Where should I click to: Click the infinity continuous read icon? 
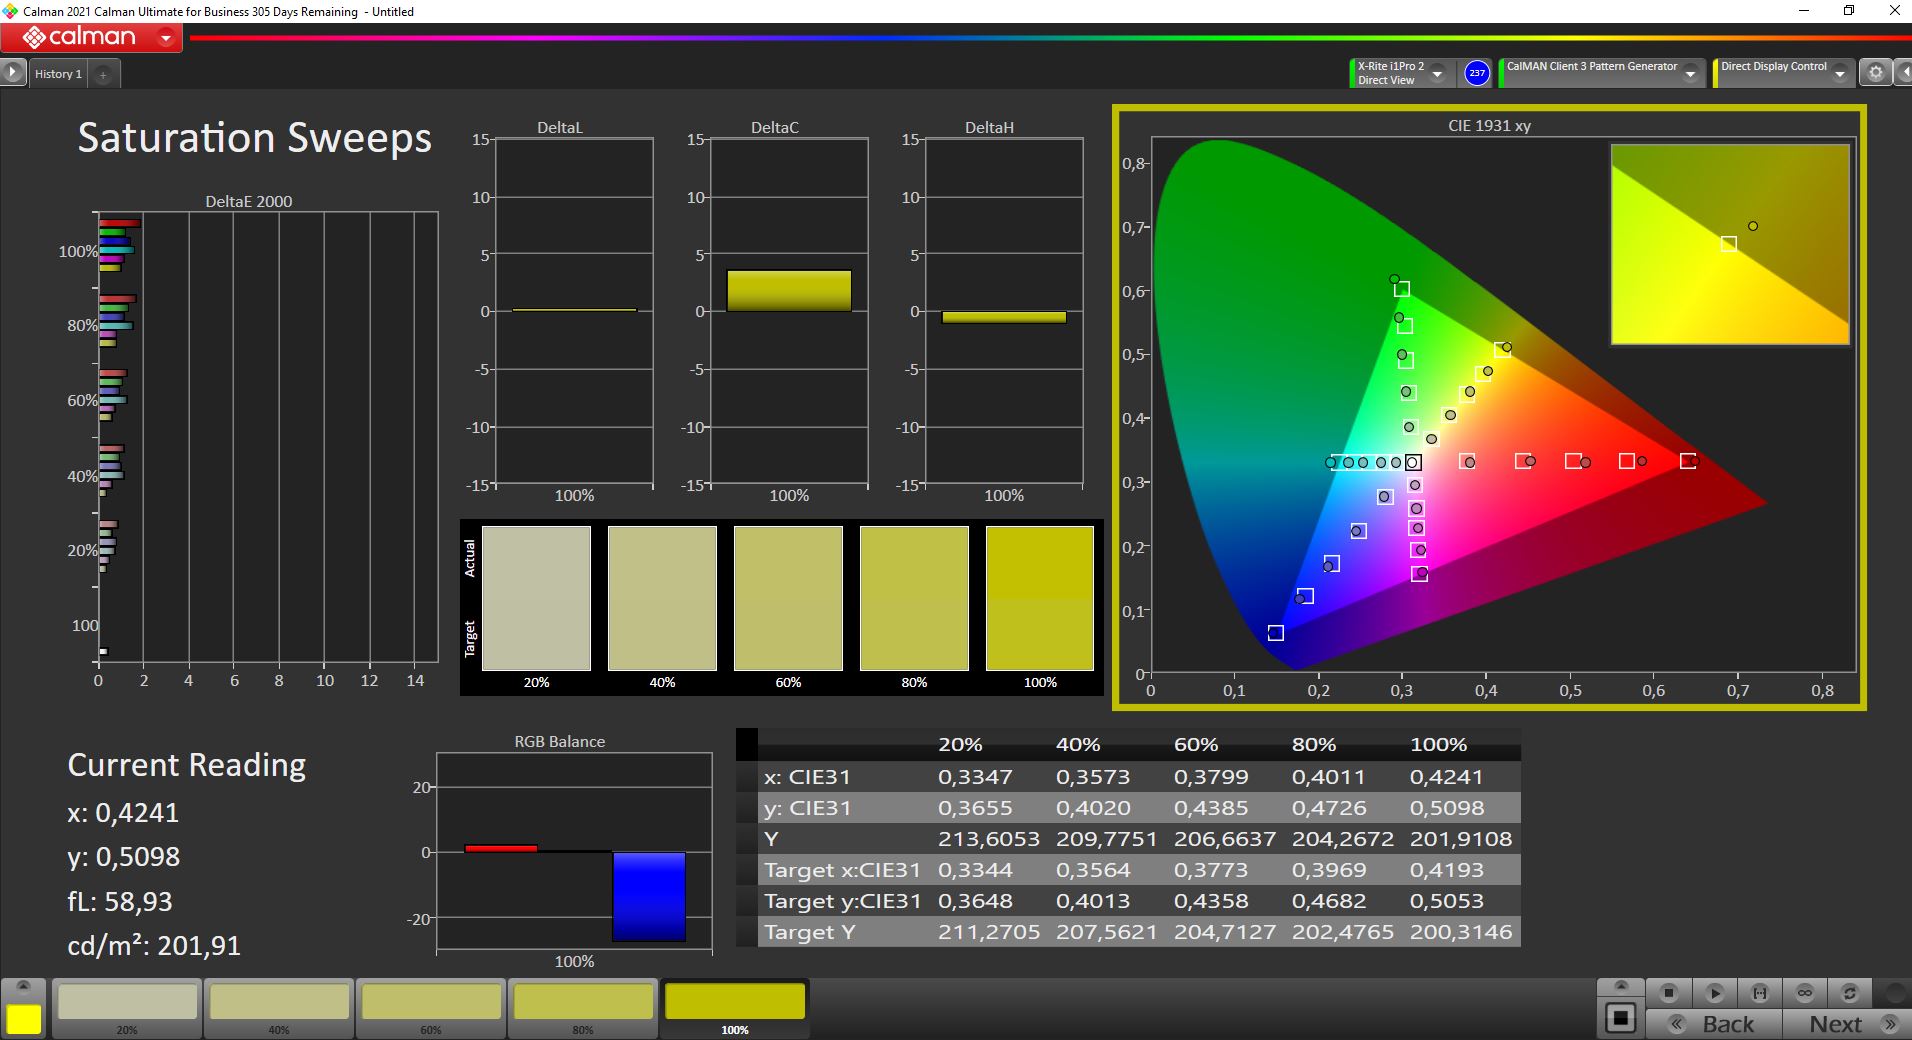1804,993
